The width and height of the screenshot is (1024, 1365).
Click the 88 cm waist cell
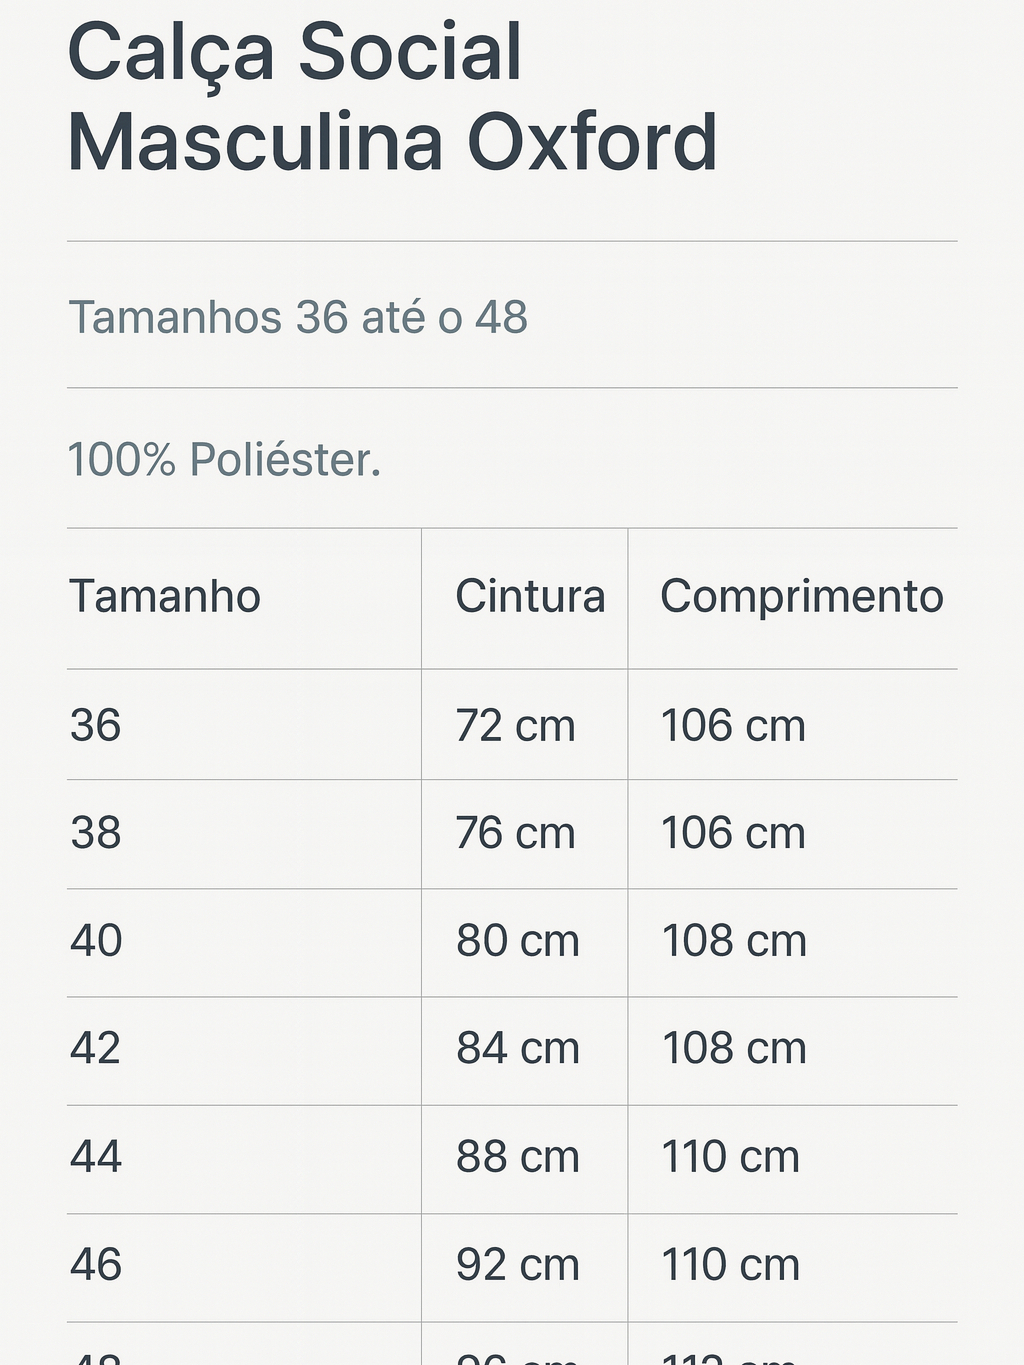pyautogui.click(x=517, y=1157)
